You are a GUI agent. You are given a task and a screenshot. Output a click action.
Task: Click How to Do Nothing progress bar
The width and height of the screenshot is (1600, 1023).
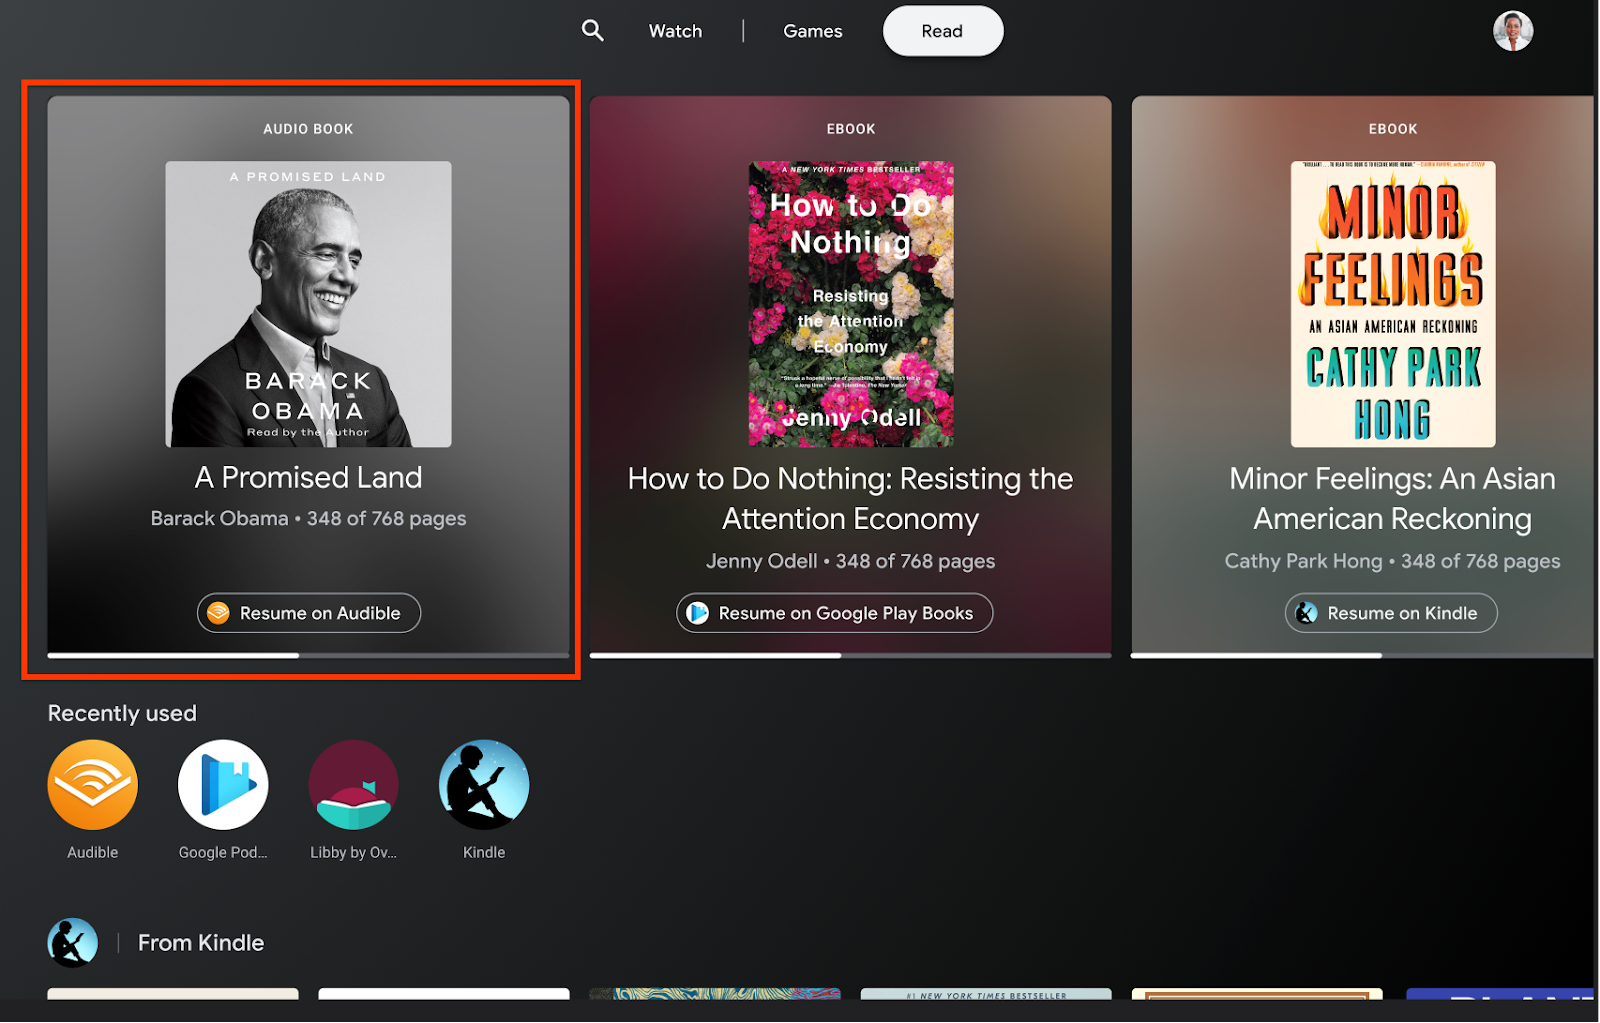pos(850,656)
